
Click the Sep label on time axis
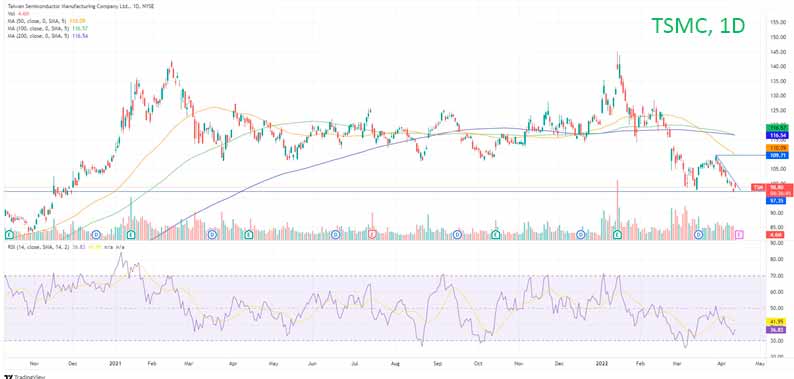(439, 363)
